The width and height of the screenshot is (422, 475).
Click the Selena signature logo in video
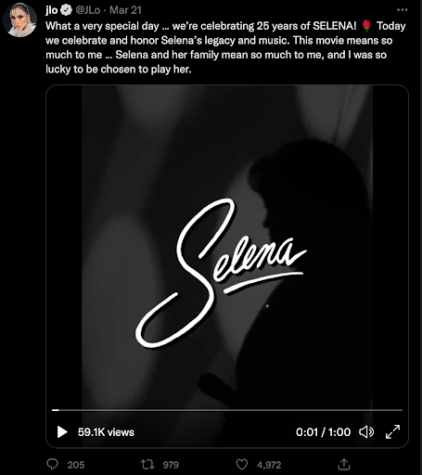click(x=221, y=273)
